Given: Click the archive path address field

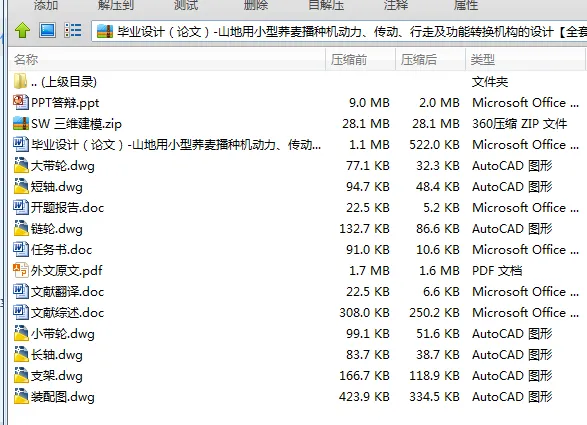Looking at the screenshot, I should tap(339, 31).
